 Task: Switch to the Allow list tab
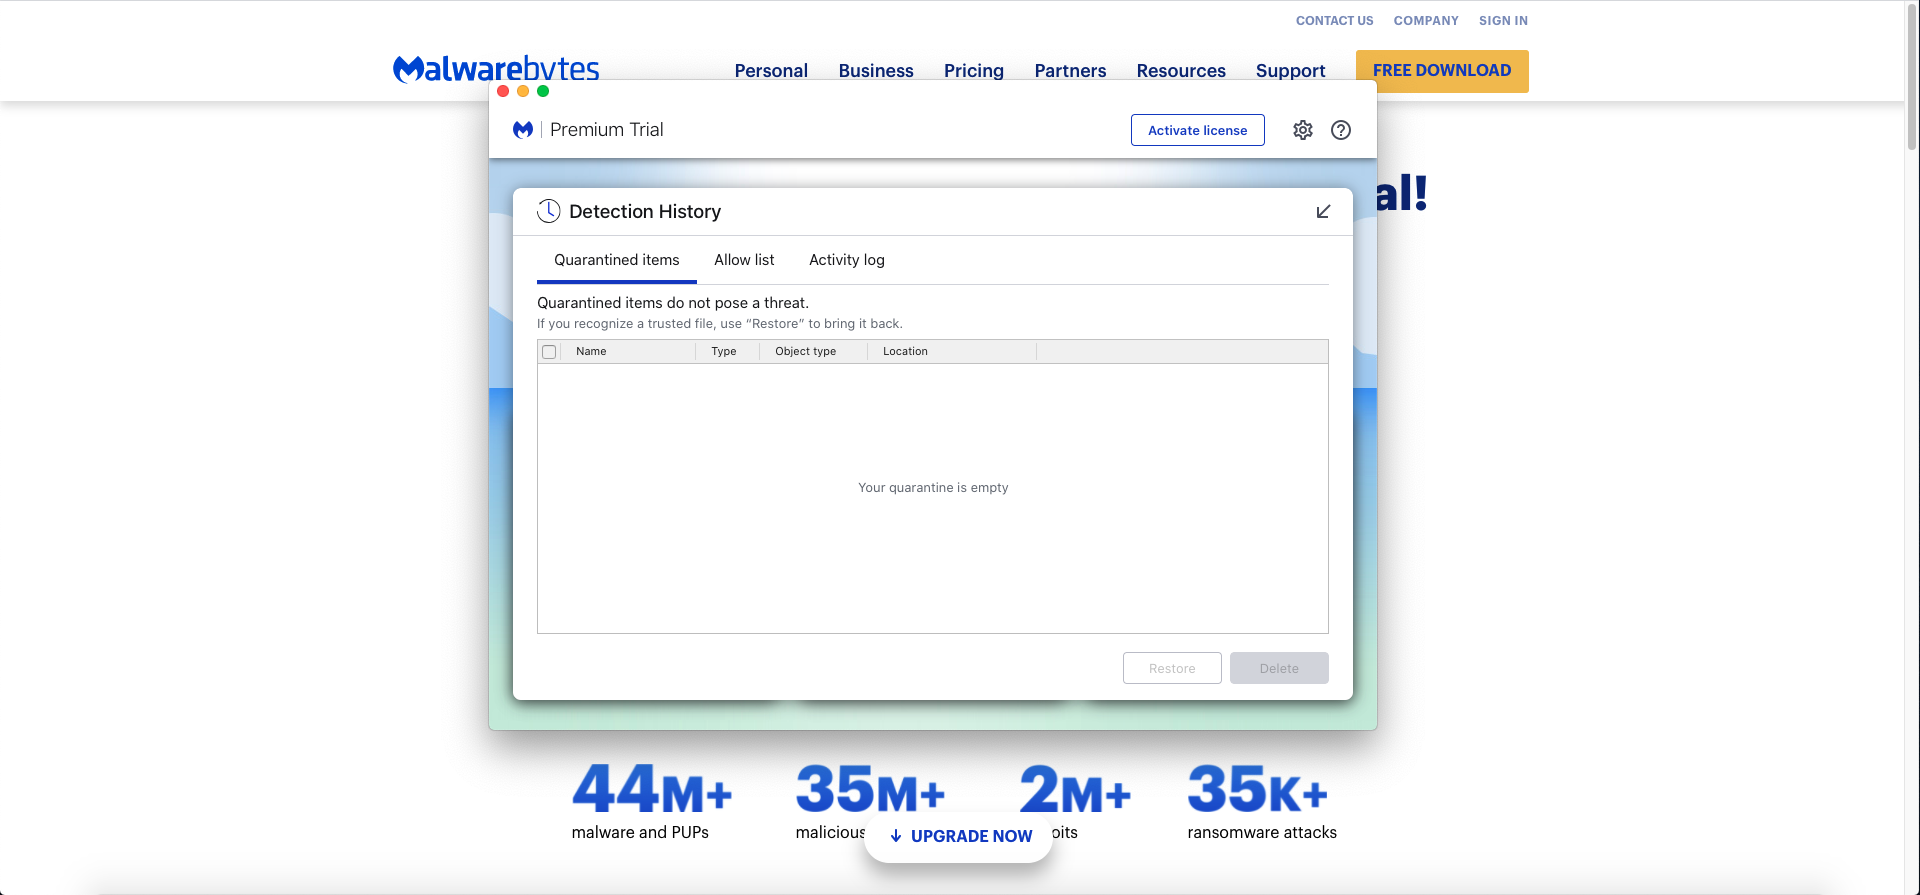pos(744,260)
